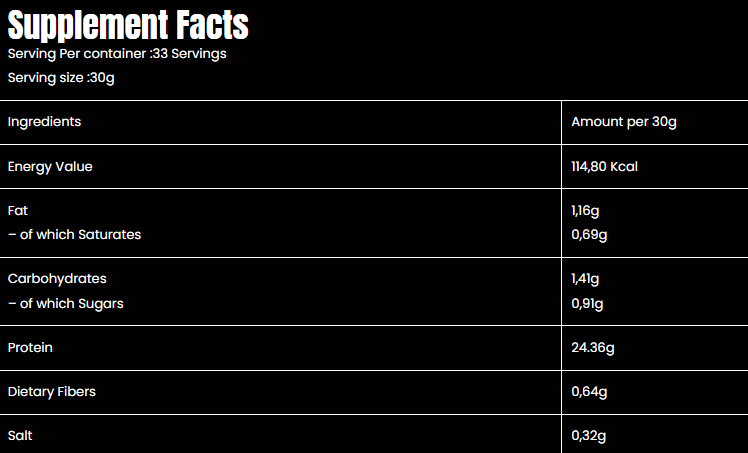
Task: Select the Serving size 30g line
Action: coord(61,78)
